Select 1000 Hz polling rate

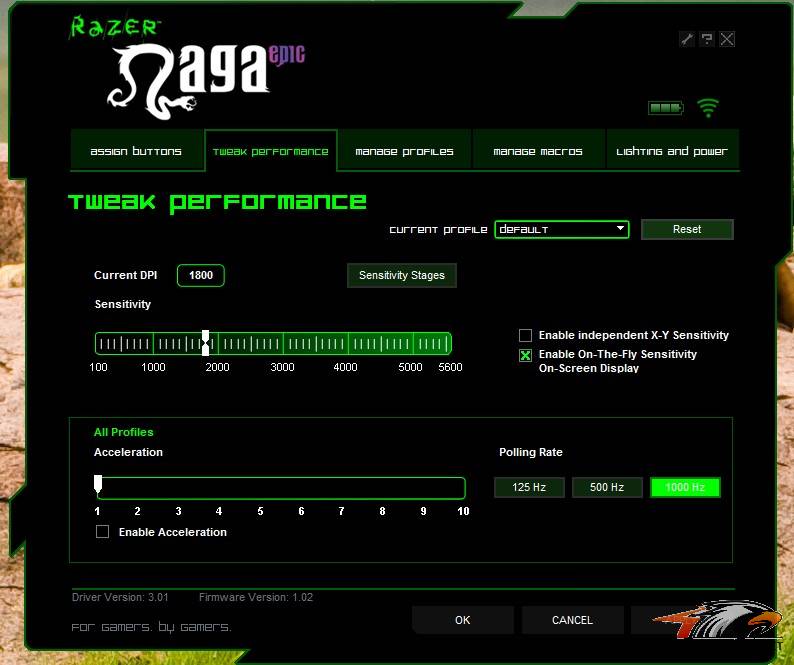click(x=685, y=487)
